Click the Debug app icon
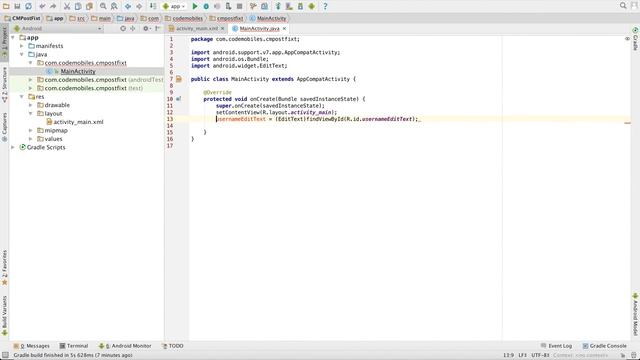 pyautogui.click(x=206, y=6)
